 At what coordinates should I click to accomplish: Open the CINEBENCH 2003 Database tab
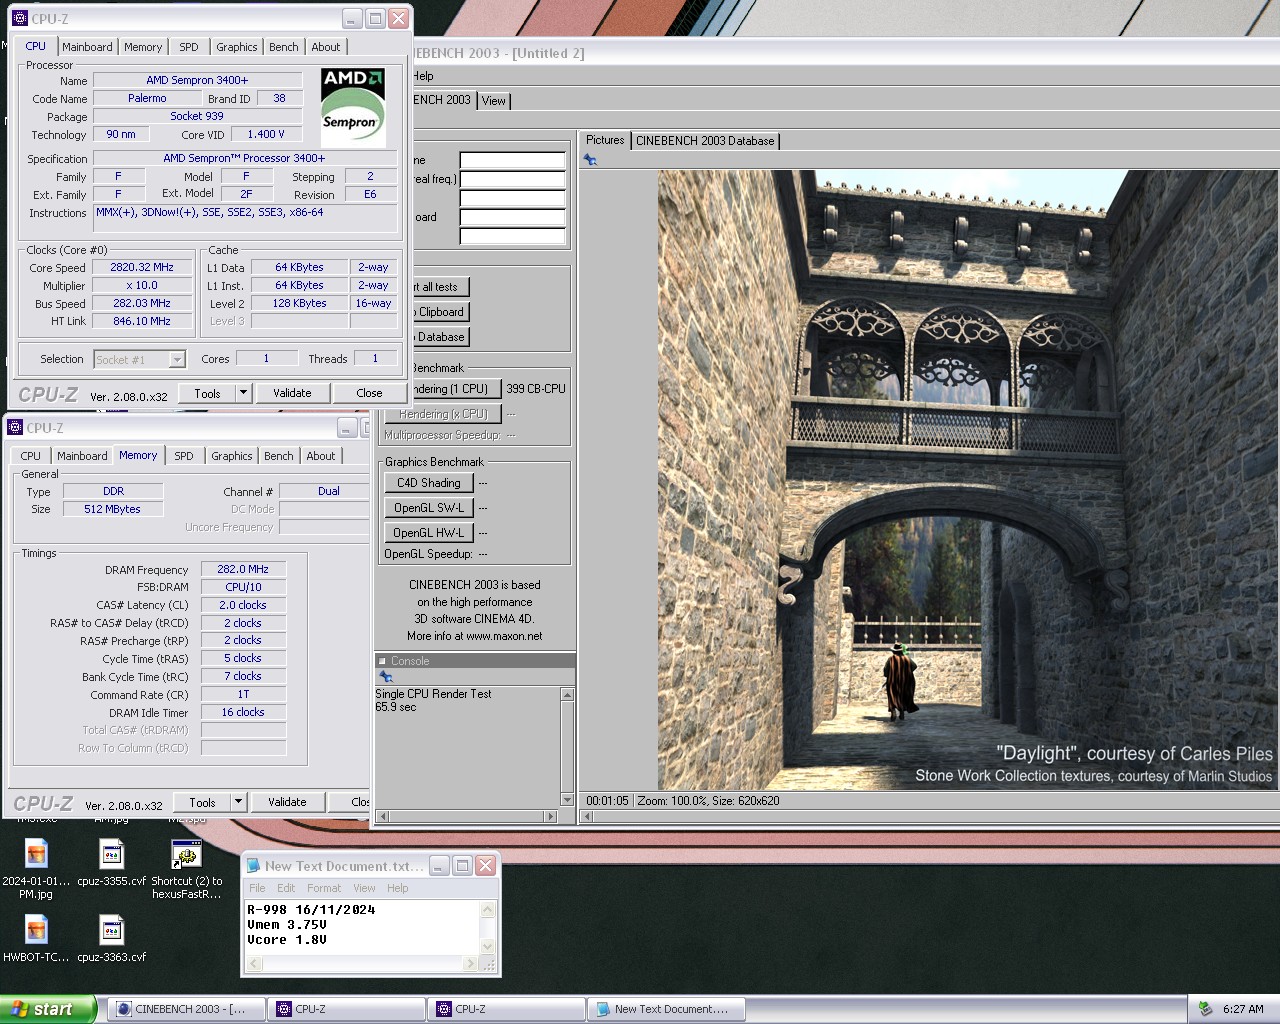coord(705,141)
